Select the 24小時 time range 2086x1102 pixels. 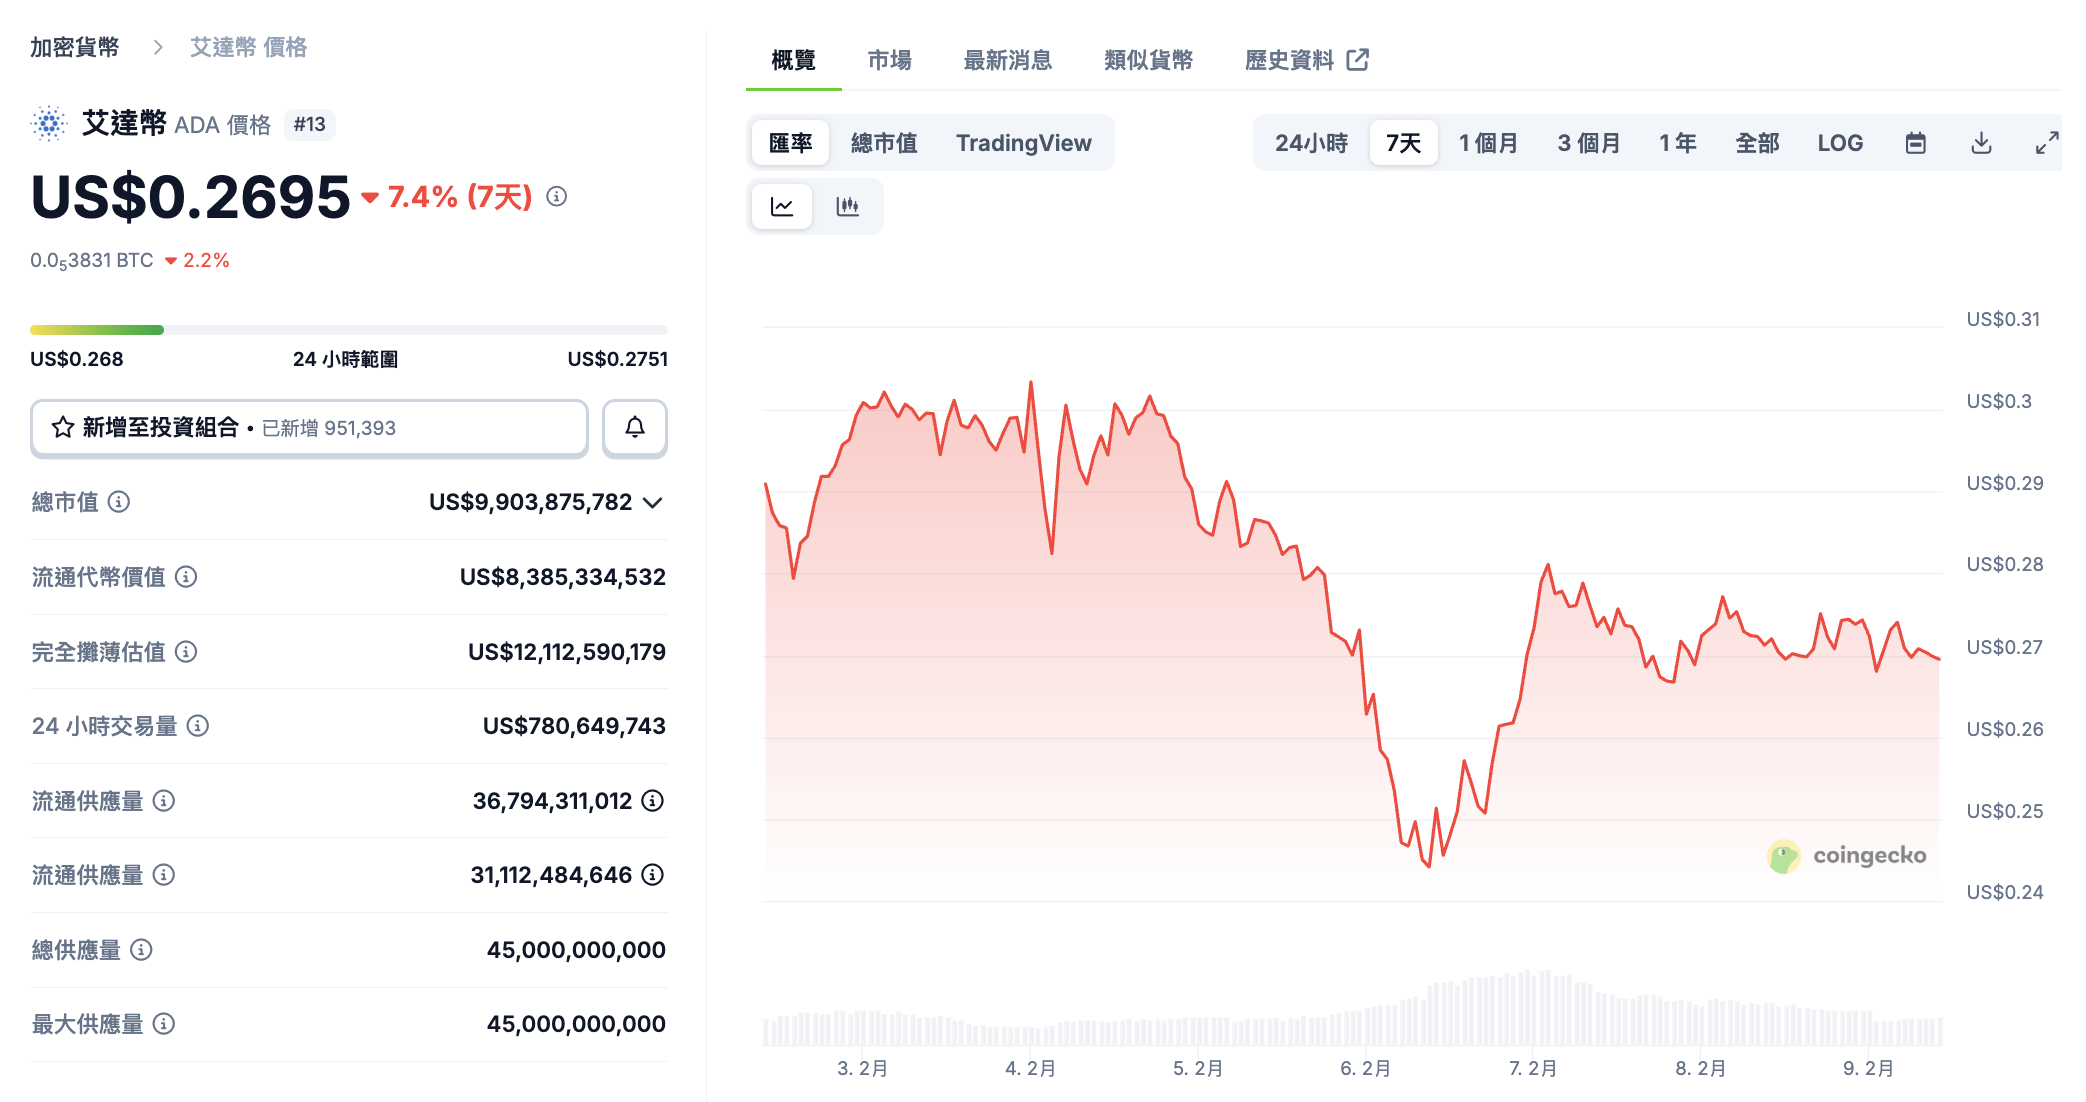pos(1311,143)
